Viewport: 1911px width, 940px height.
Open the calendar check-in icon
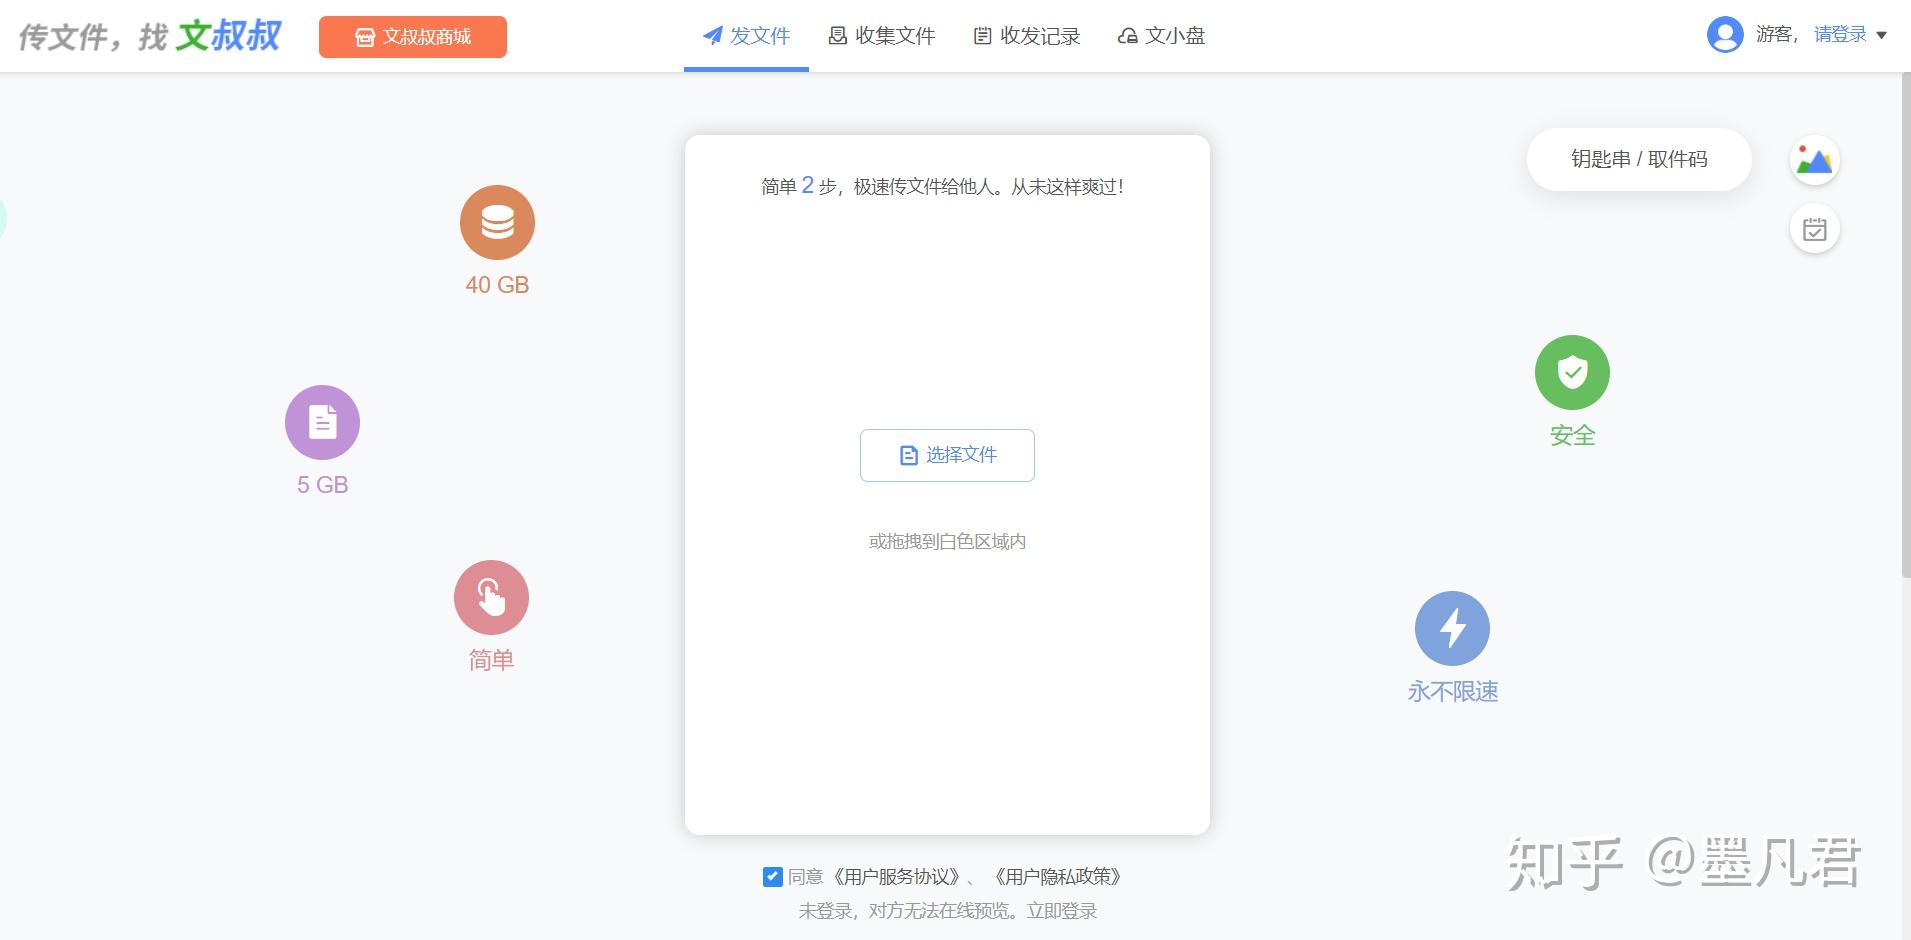pos(1814,229)
